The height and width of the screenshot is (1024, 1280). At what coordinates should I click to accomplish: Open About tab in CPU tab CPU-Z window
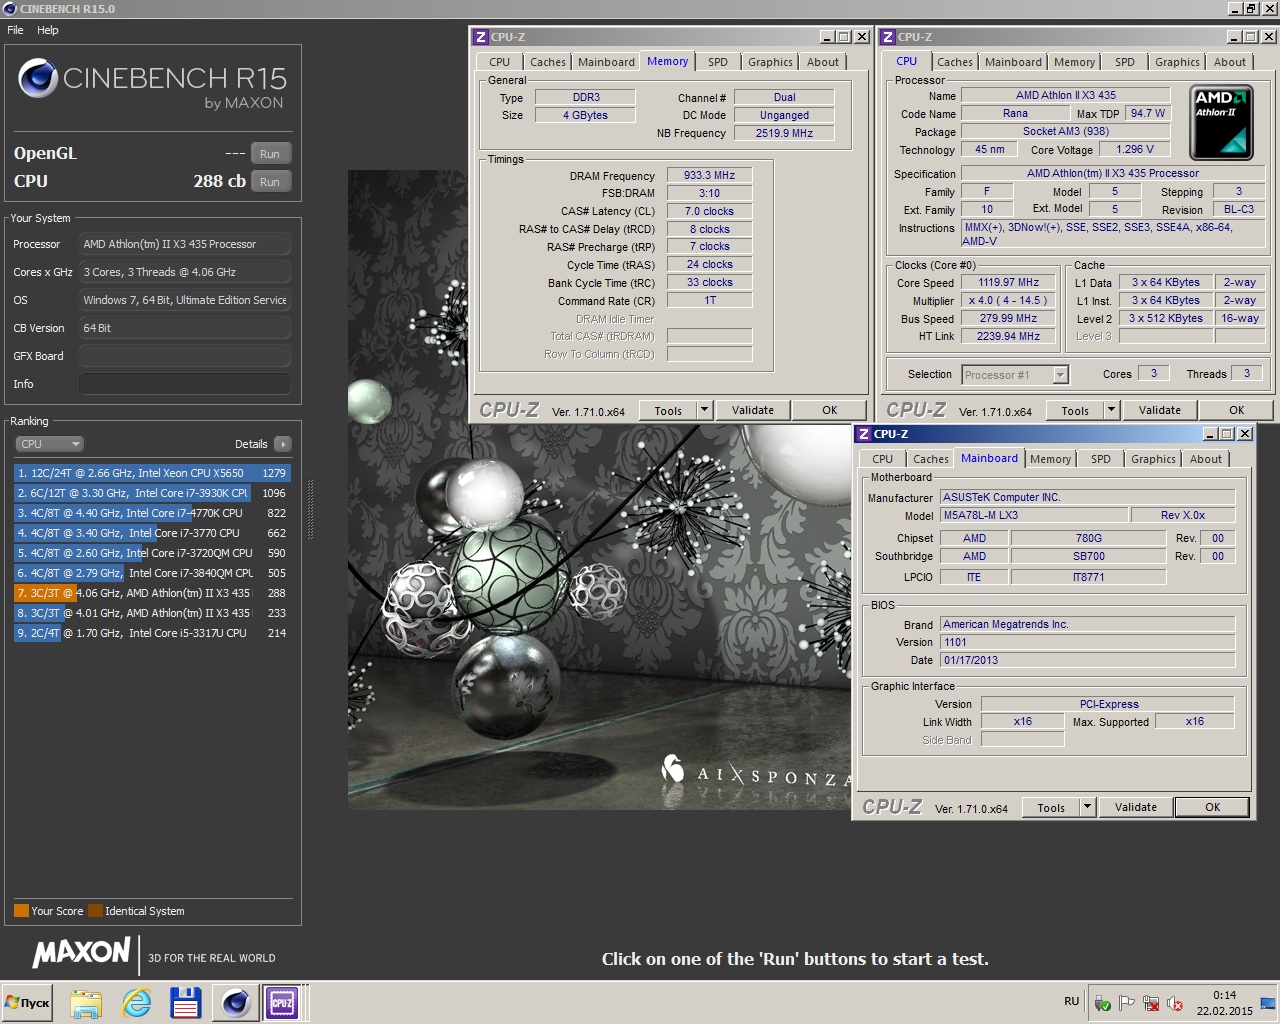pos(1230,62)
